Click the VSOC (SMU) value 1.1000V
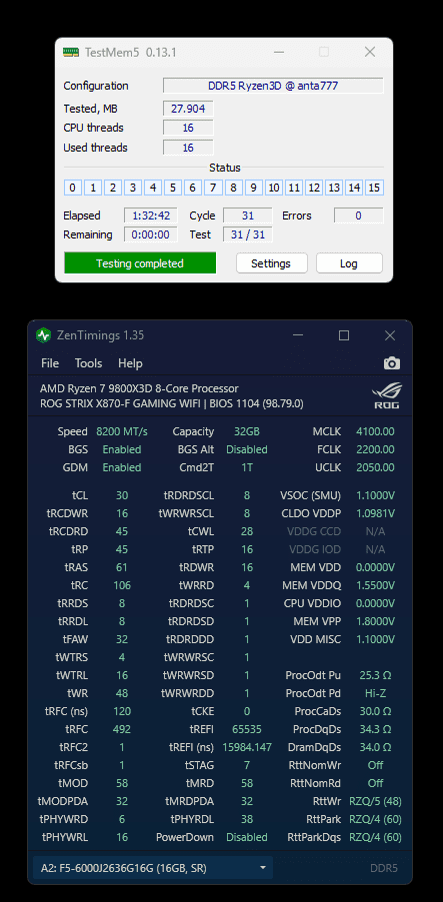The image size is (443, 902). pos(375,495)
